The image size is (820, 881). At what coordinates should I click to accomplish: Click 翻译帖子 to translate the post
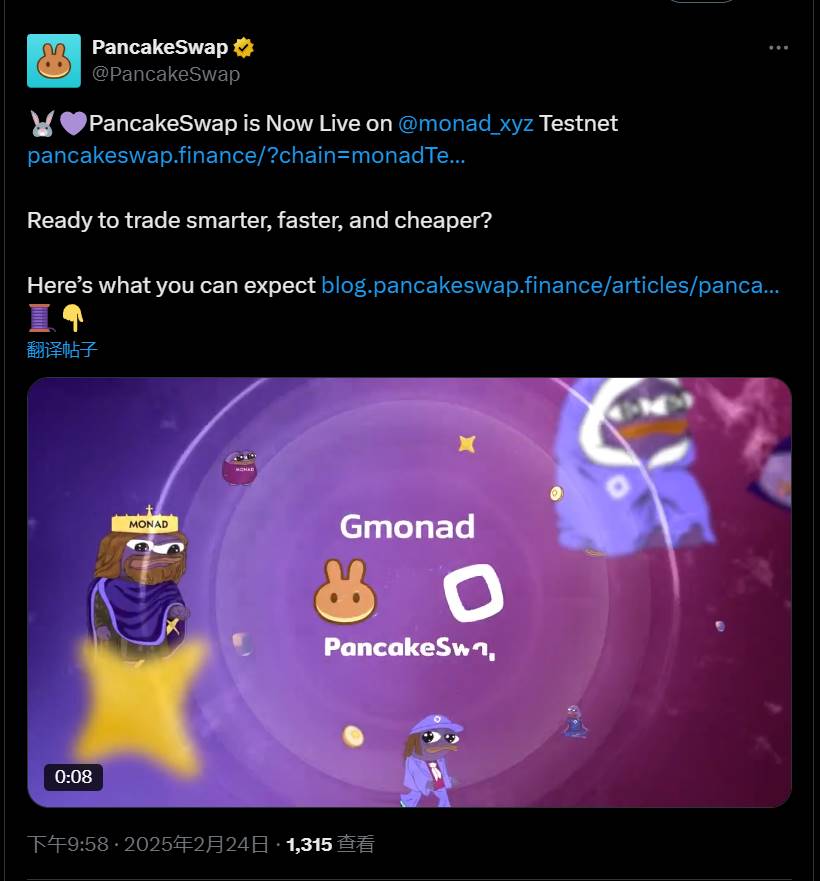coord(63,350)
